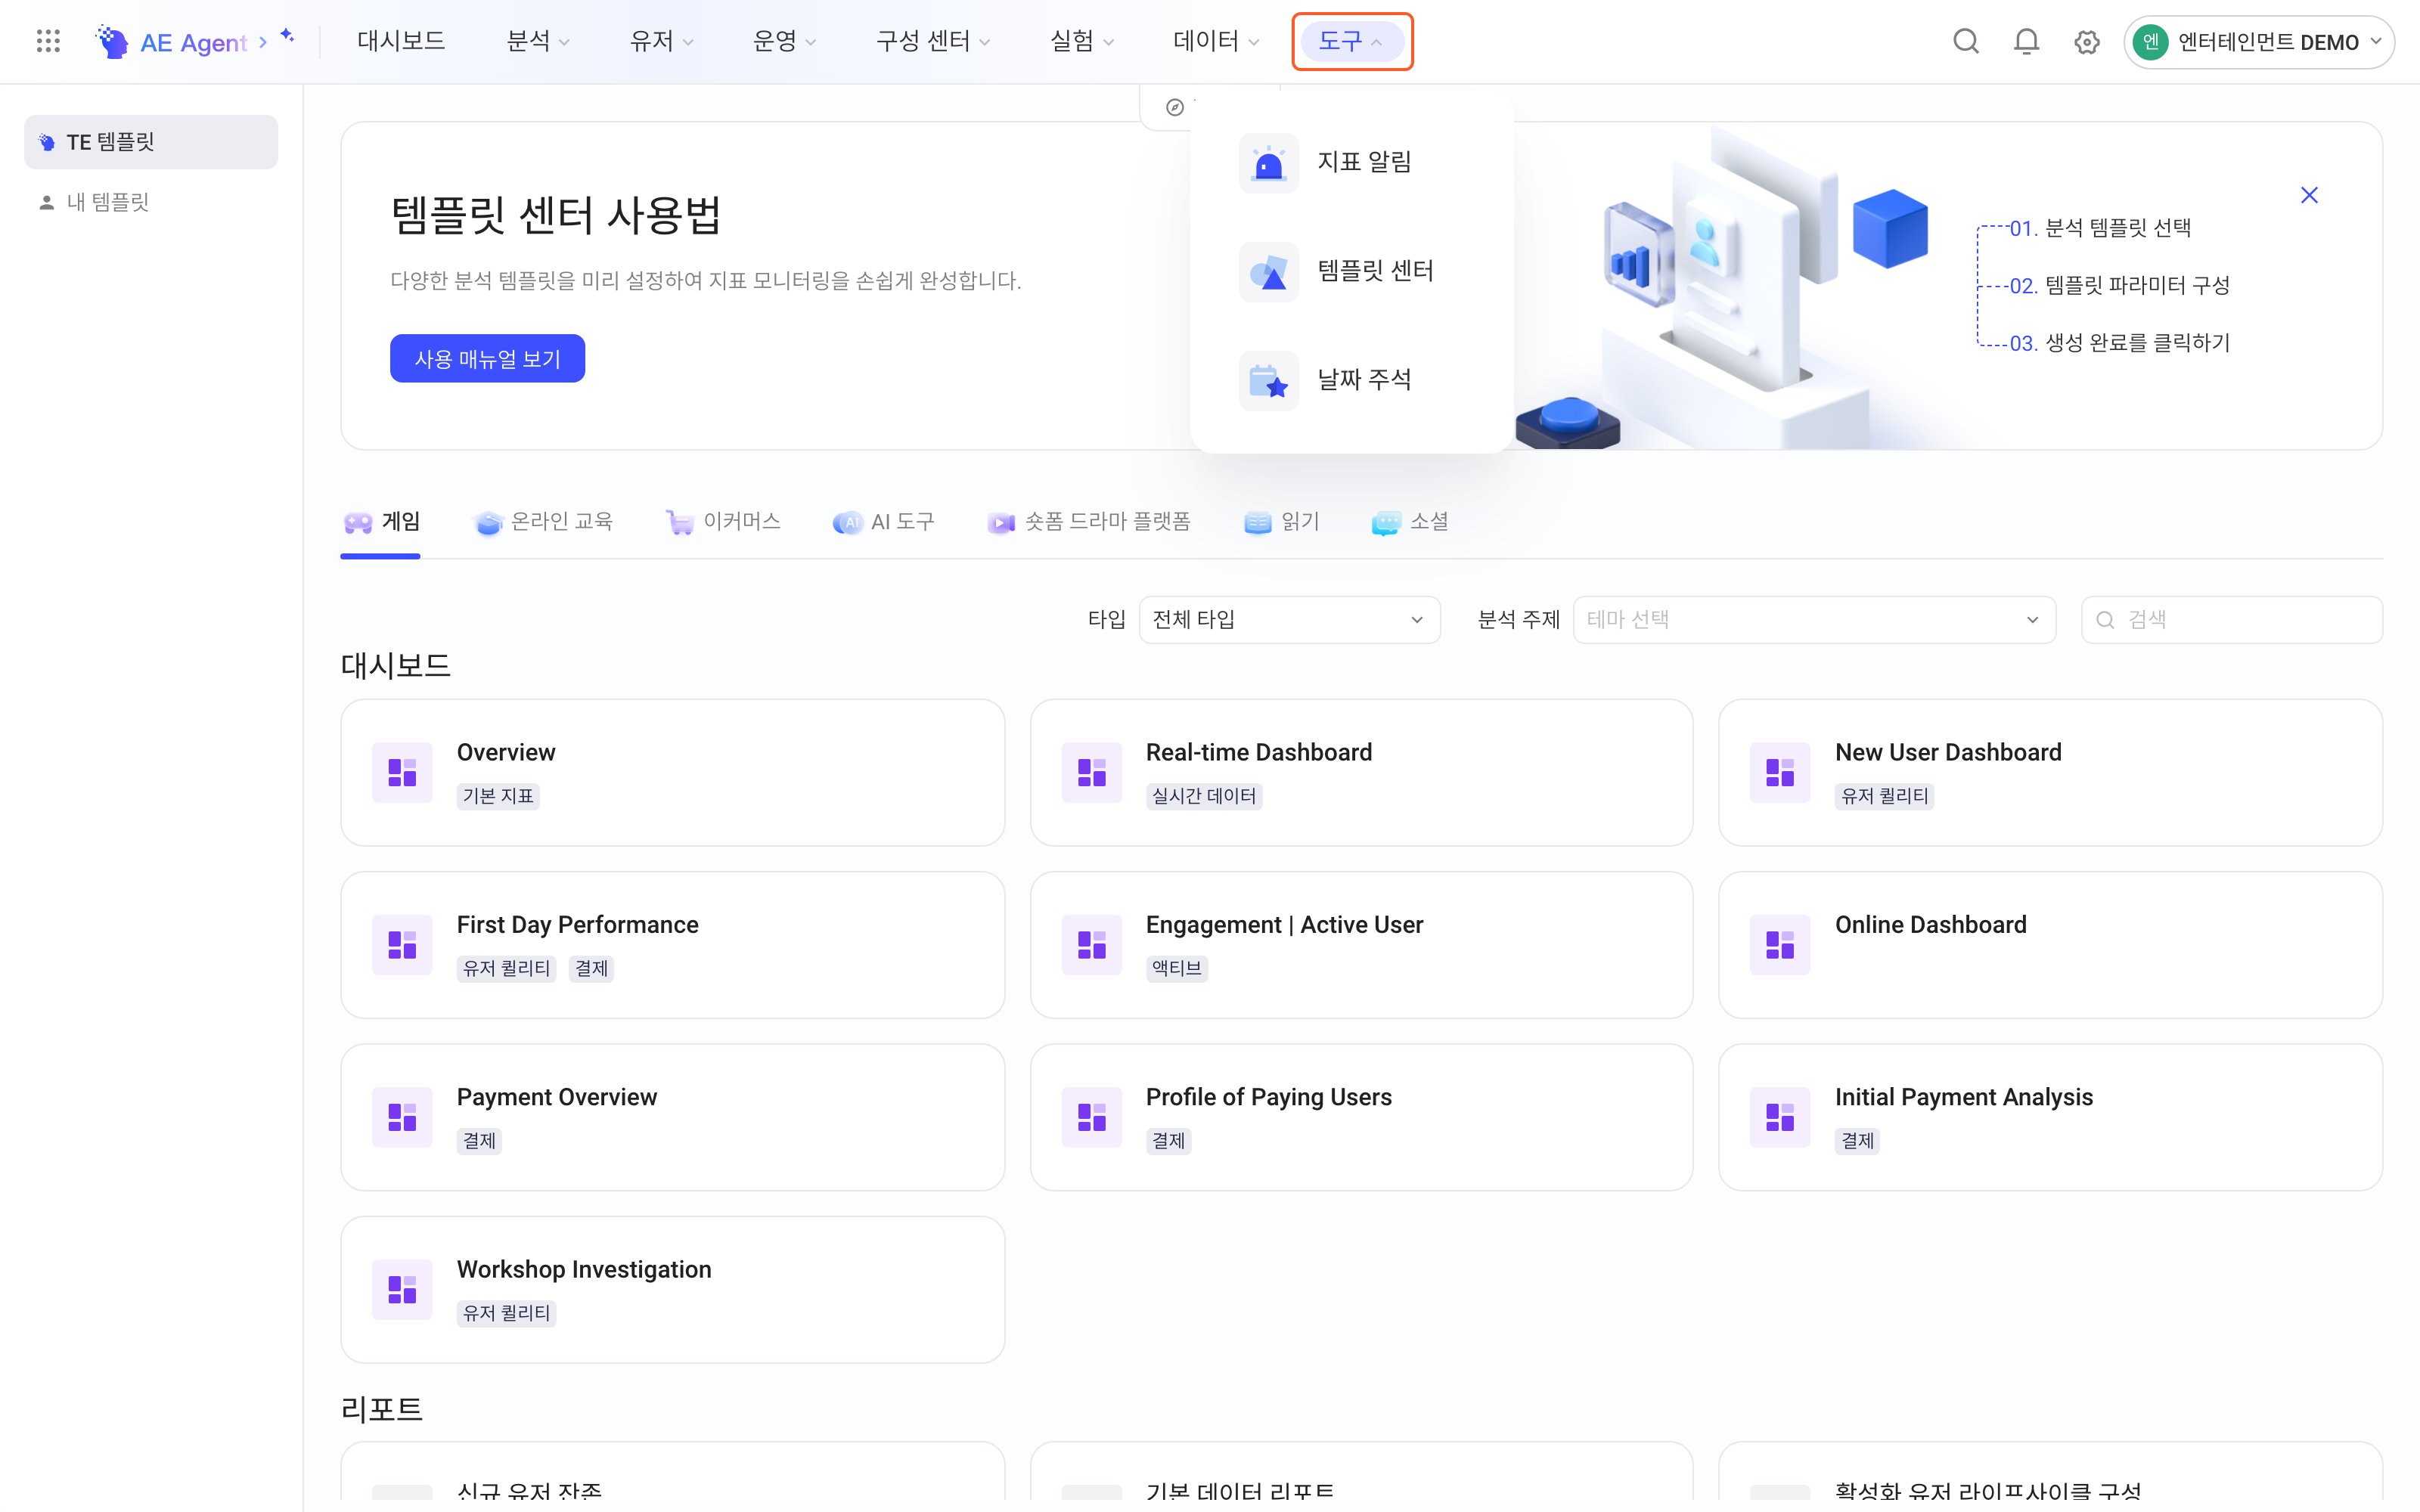2420x1512 pixels.
Task: Click the 사용 매뉴얼 보기 button
Action: pyautogui.click(x=487, y=359)
